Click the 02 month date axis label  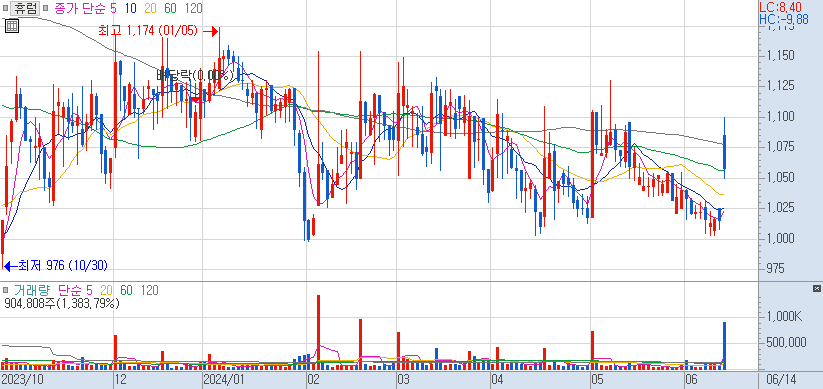pos(314,379)
